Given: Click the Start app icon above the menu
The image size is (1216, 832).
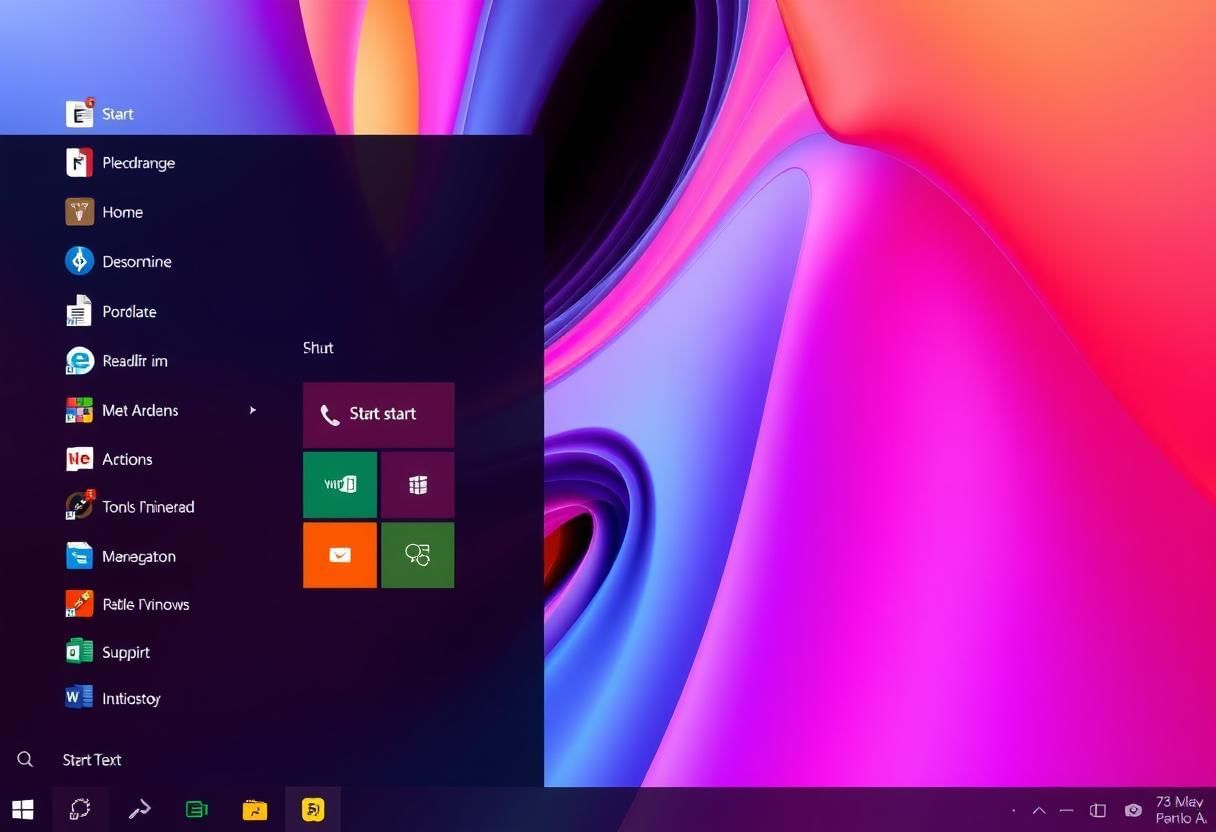Looking at the screenshot, I should pyautogui.click(x=80, y=113).
